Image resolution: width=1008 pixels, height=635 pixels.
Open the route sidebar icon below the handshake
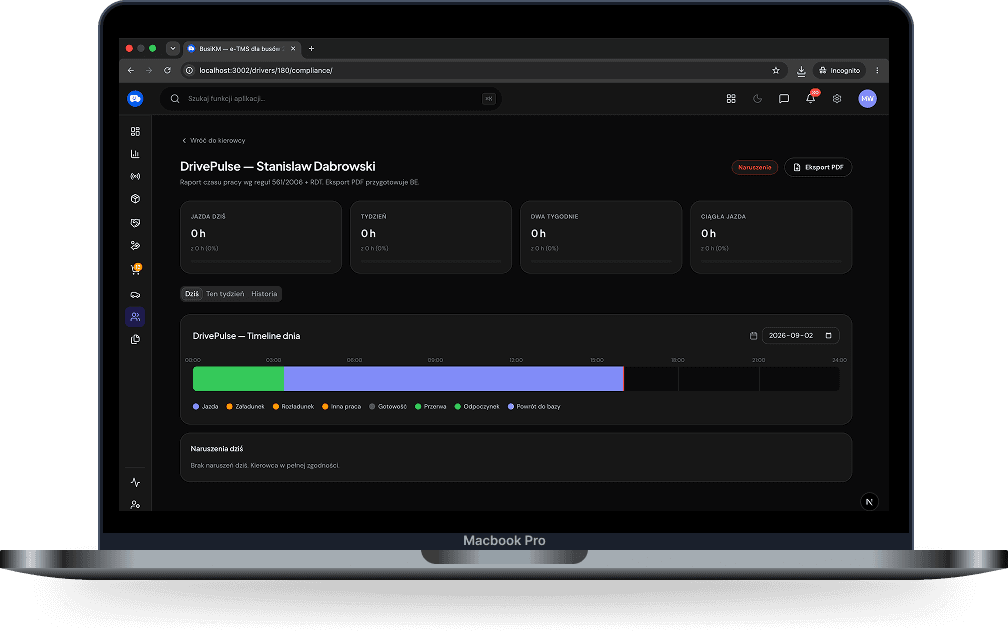[135, 246]
